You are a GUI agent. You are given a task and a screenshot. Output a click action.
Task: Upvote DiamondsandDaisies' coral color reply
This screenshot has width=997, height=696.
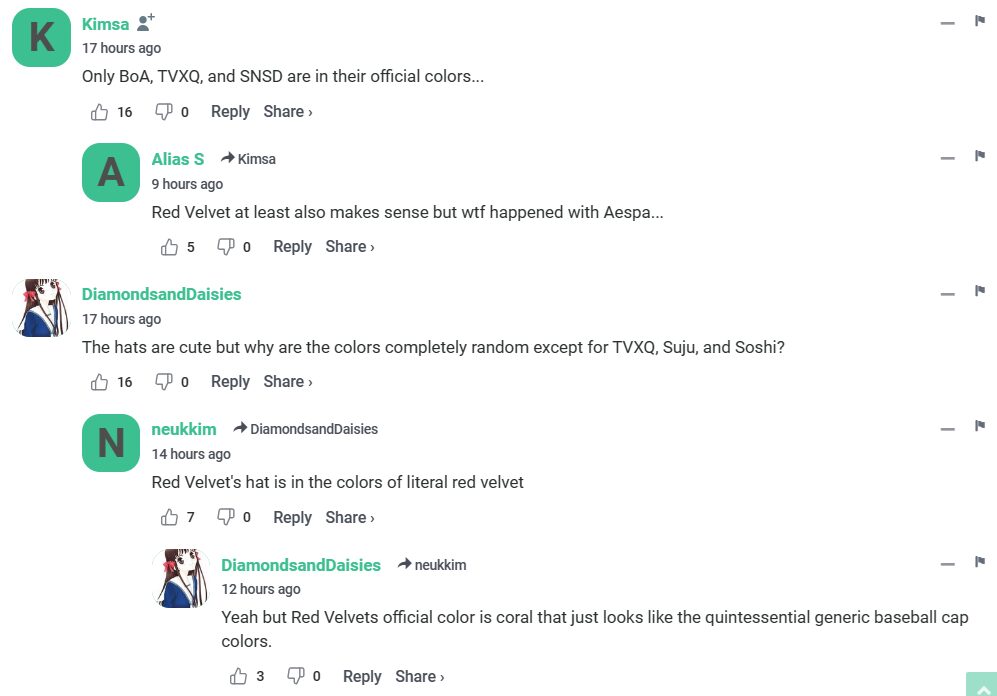pos(239,676)
